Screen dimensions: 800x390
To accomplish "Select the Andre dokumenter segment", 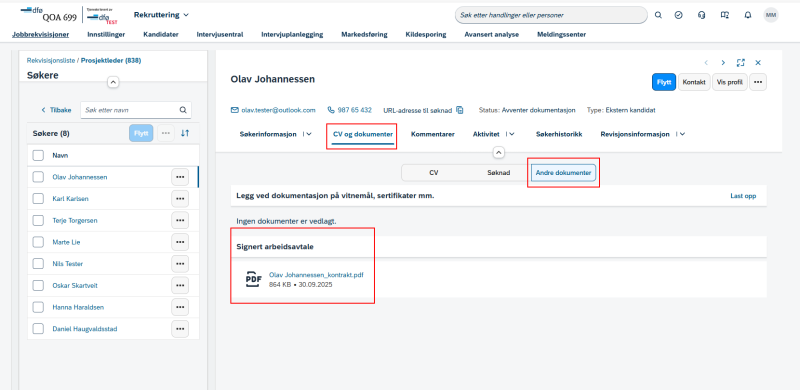I will 563,173.
